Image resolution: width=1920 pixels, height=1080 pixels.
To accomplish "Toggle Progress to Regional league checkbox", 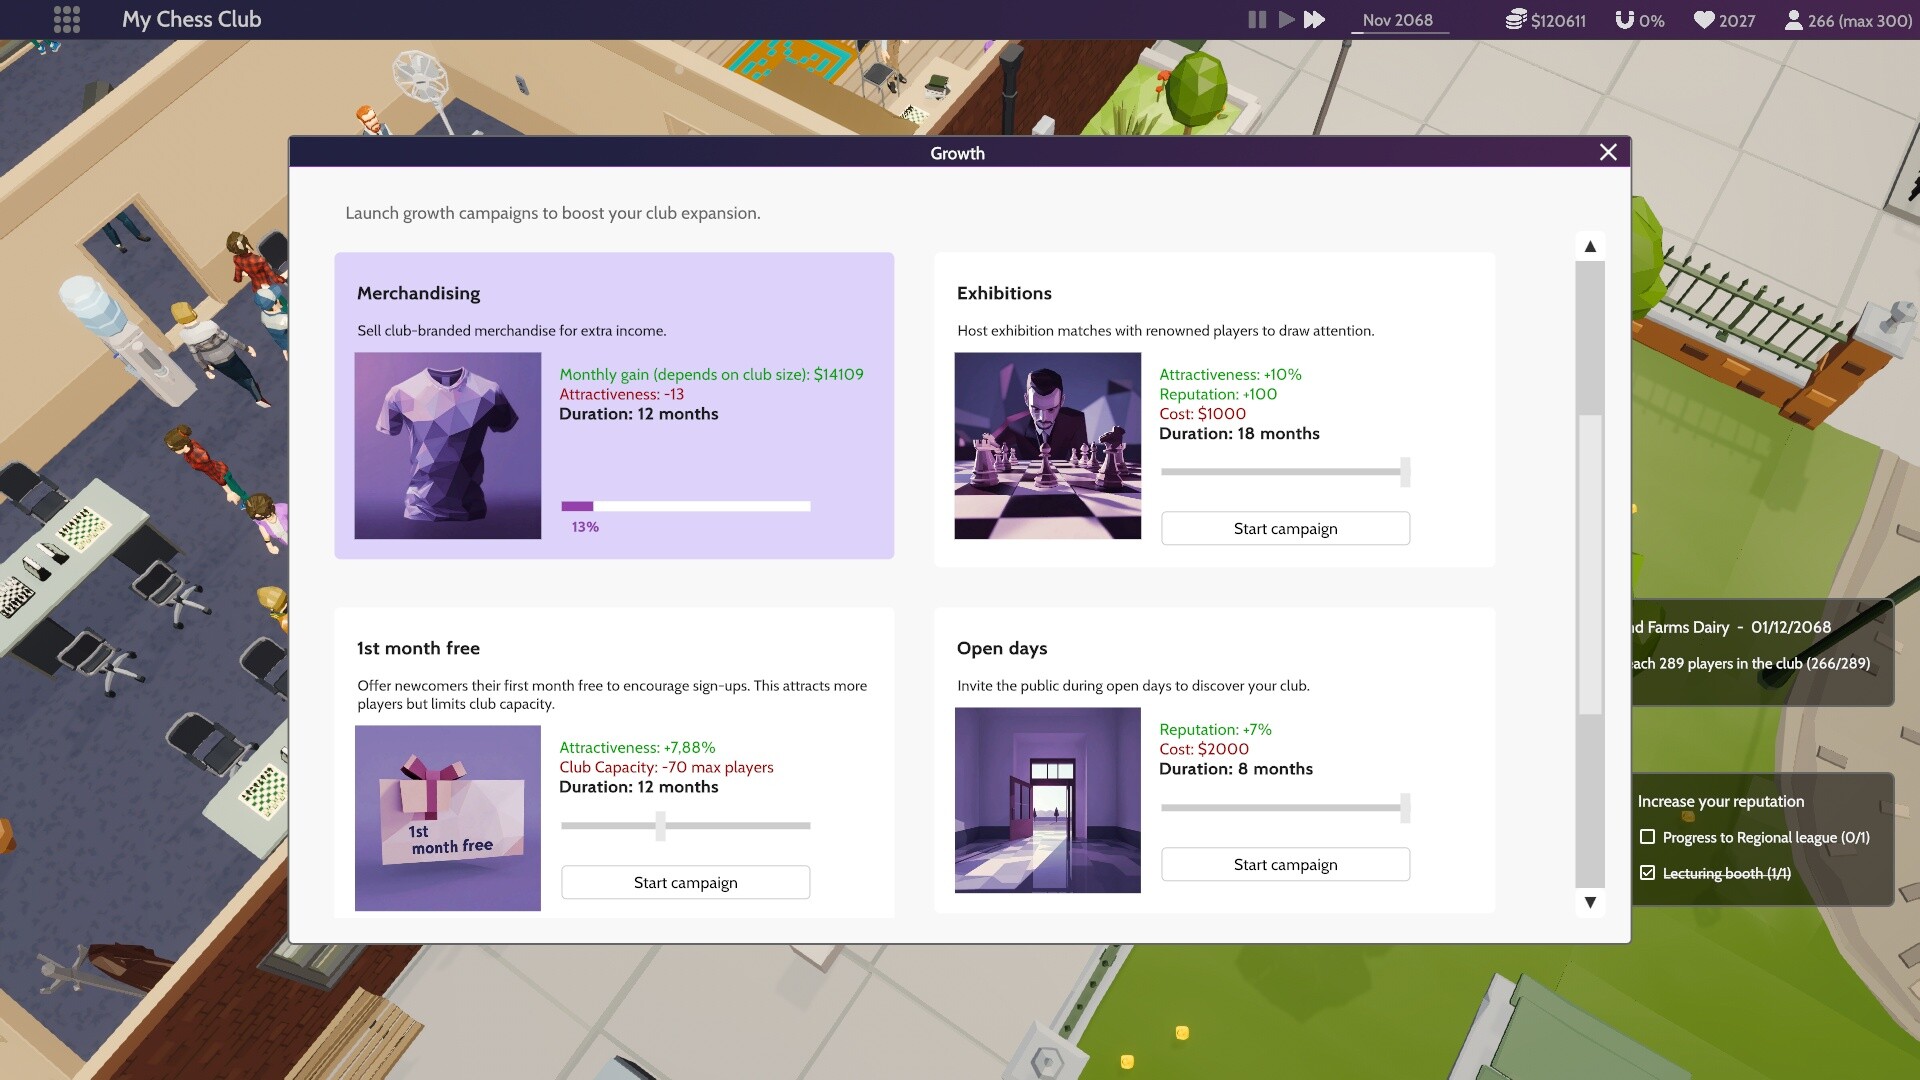I will [1647, 837].
